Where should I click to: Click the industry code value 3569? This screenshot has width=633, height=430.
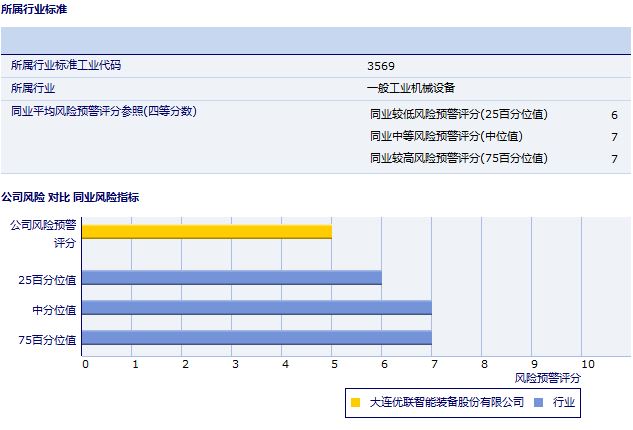click(x=380, y=66)
